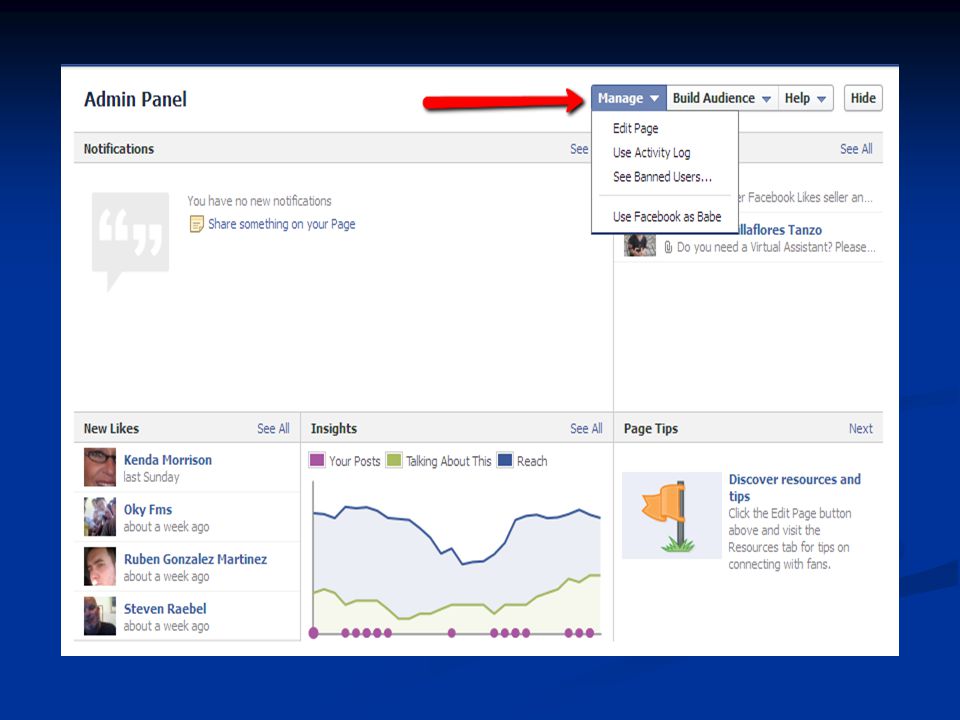
Task: Click attachment paperclip icon in Virtual Assistant message
Action: point(668,247)
